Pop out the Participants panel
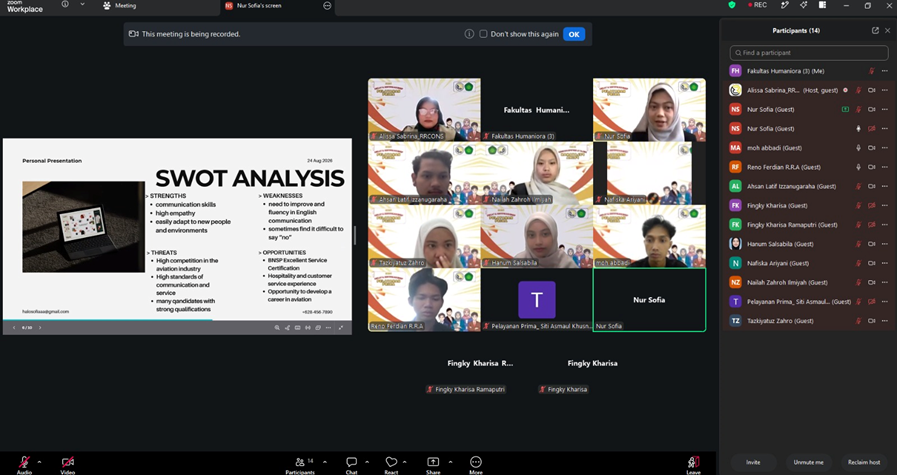897x475 pixels. [875, 31]
